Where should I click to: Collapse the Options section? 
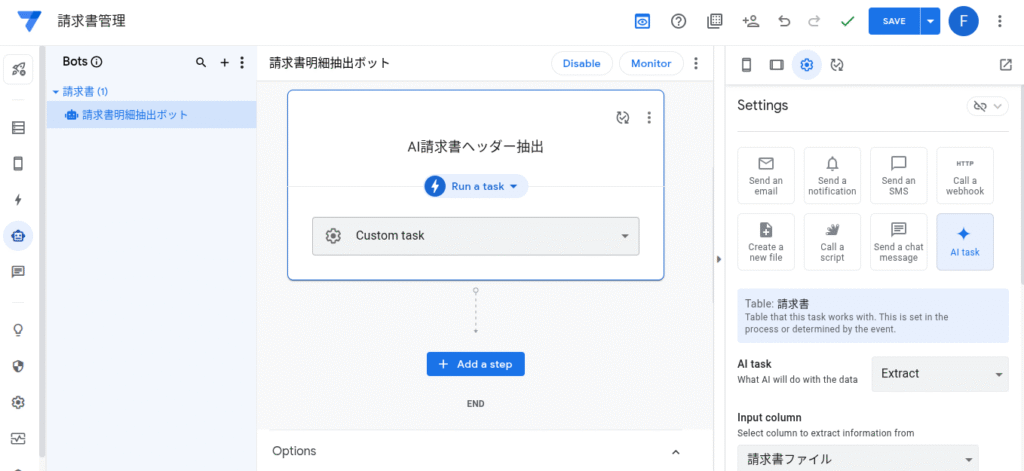click(676, 452)
